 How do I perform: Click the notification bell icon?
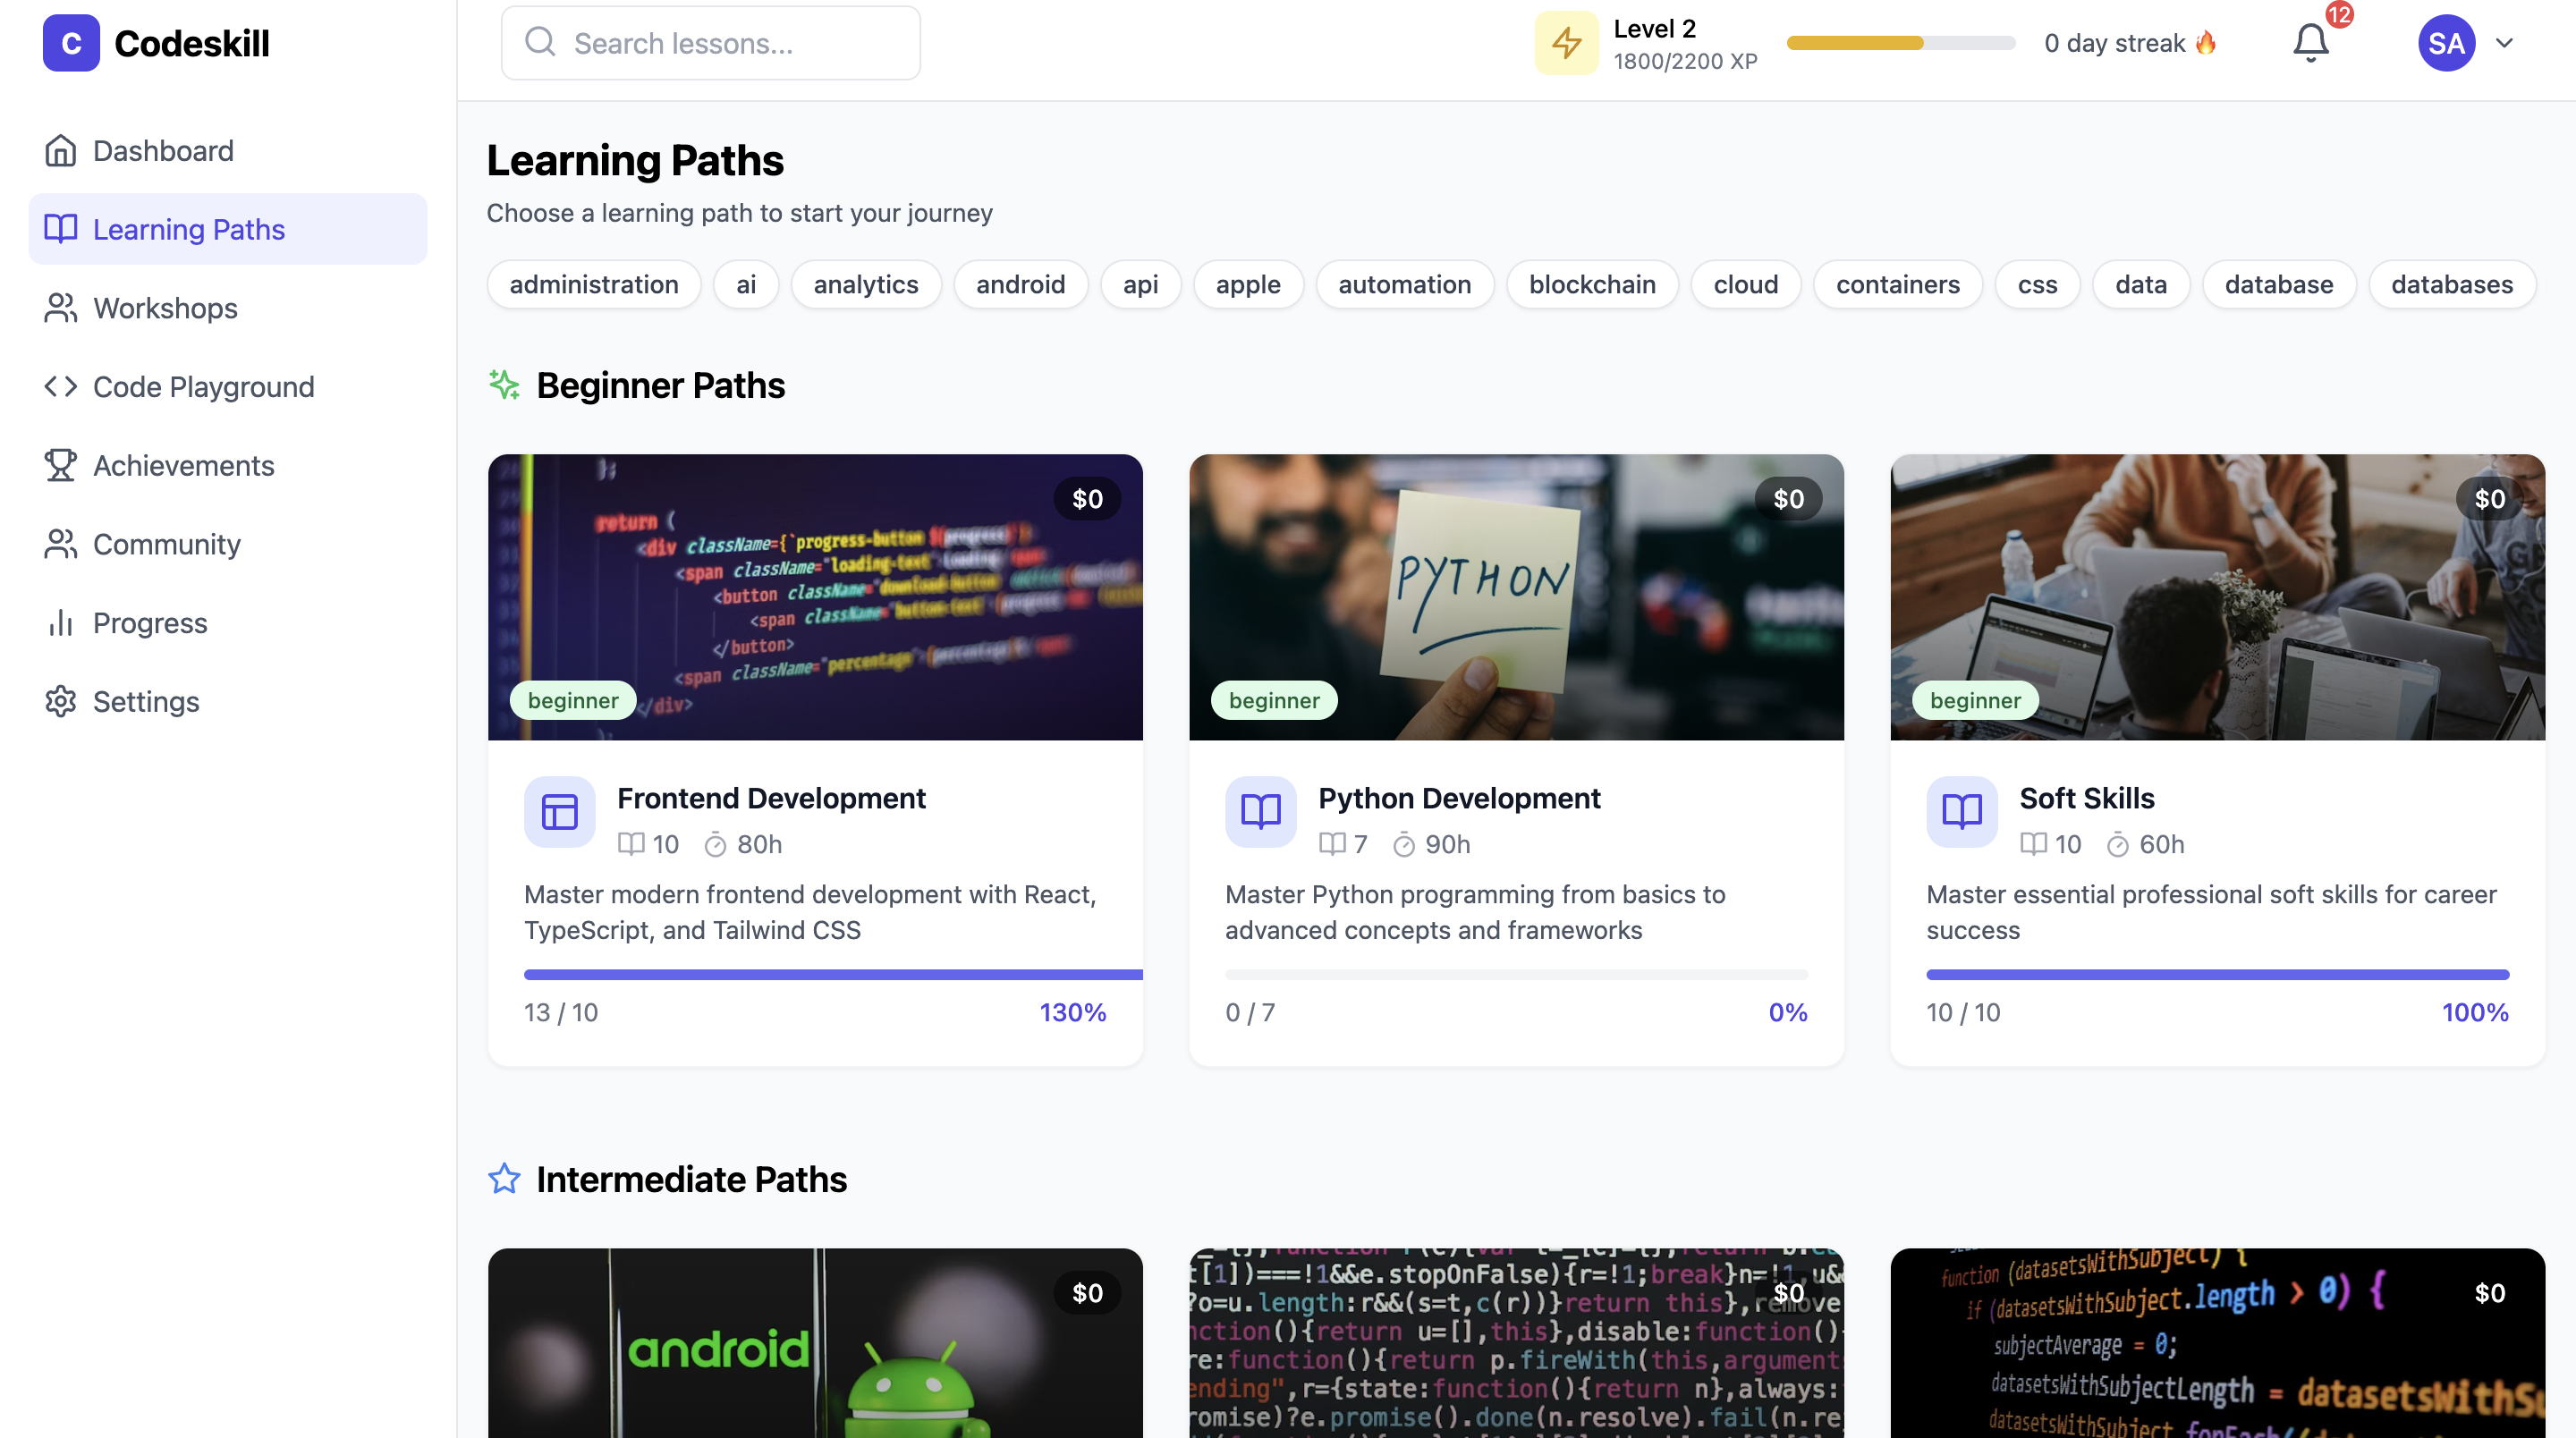2310,43
